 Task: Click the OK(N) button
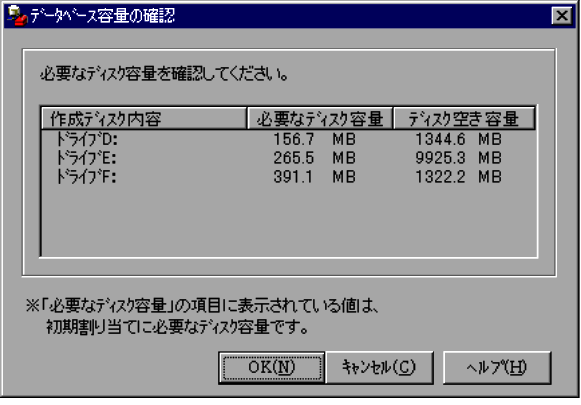(x=272, y=368)
